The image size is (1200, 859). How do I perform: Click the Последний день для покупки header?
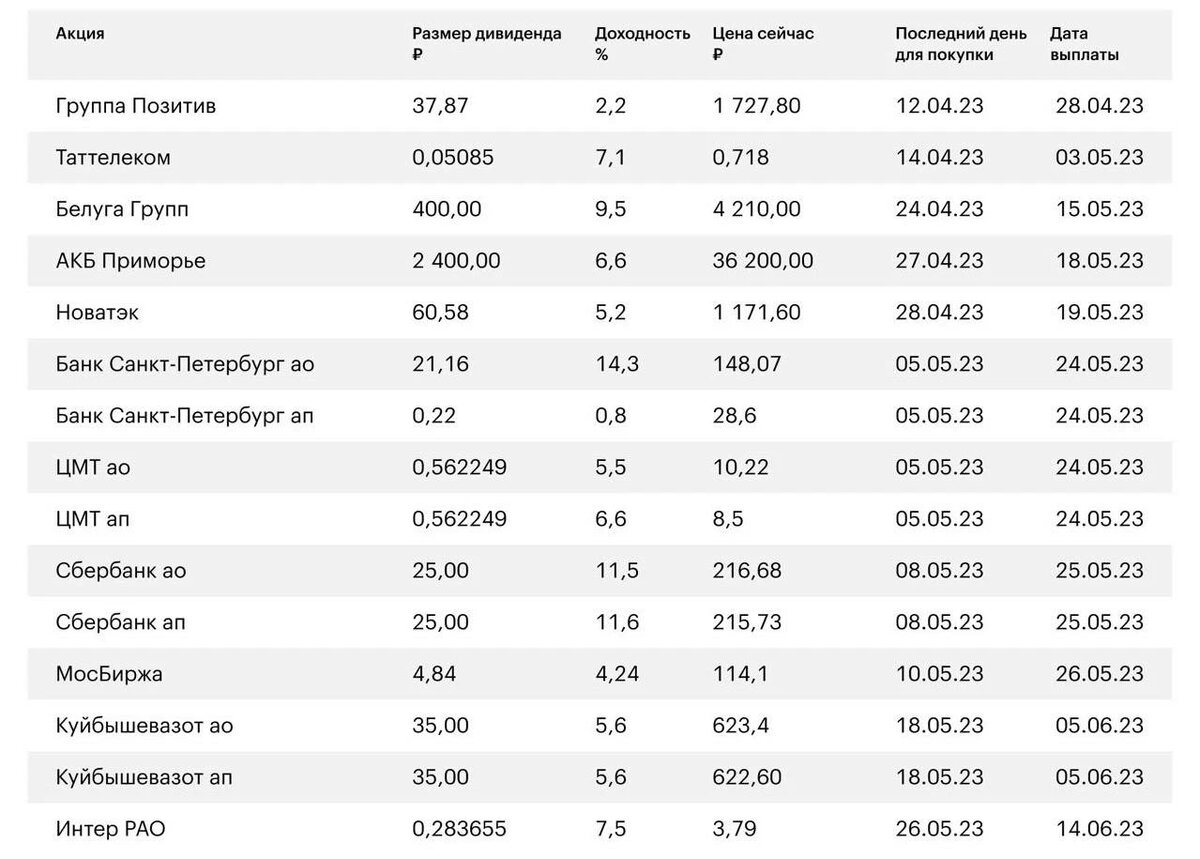pos(961,44)
